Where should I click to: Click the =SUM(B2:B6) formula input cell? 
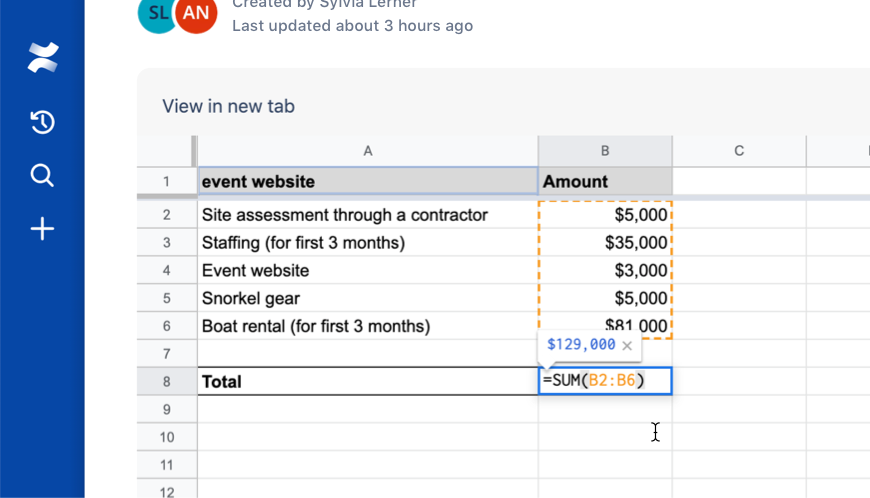point(605,381)
